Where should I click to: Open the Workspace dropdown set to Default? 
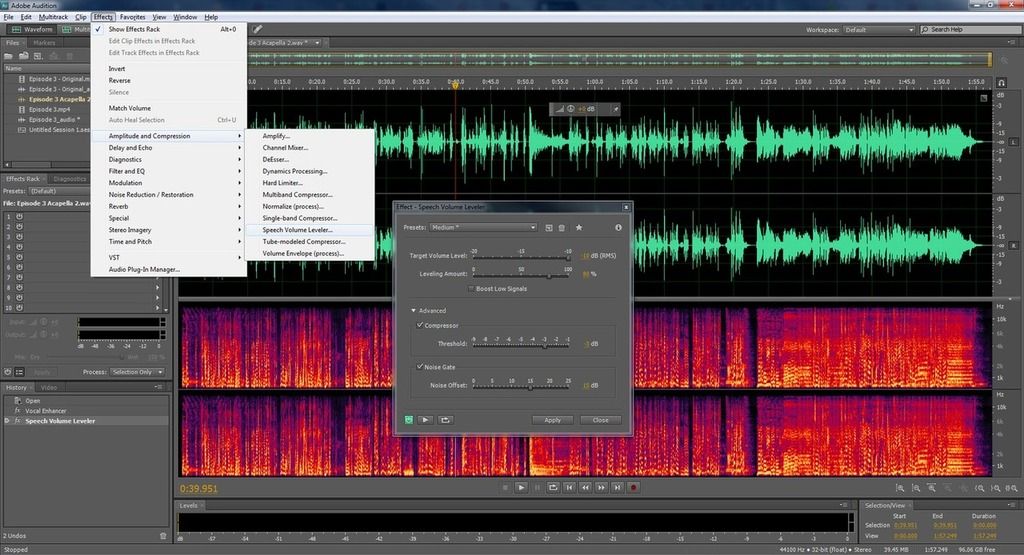(879, 30)
